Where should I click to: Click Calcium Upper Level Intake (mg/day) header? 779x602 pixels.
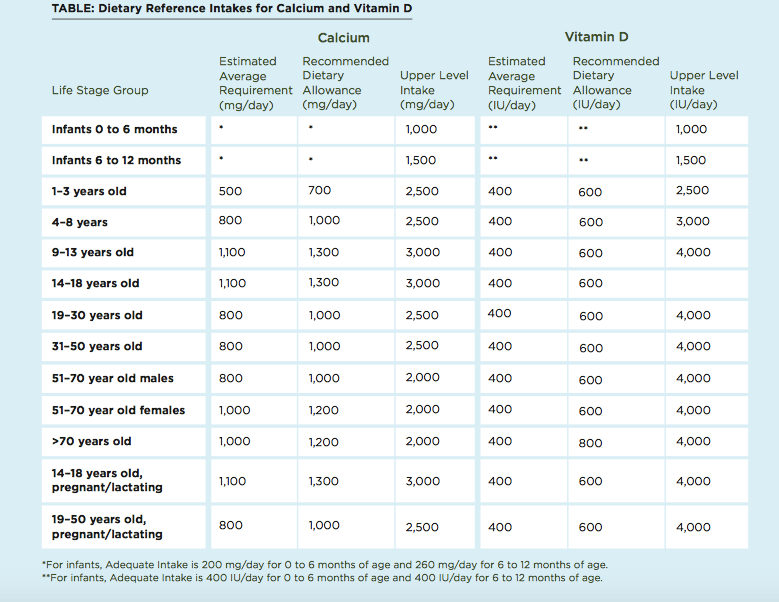click(434, 90)
